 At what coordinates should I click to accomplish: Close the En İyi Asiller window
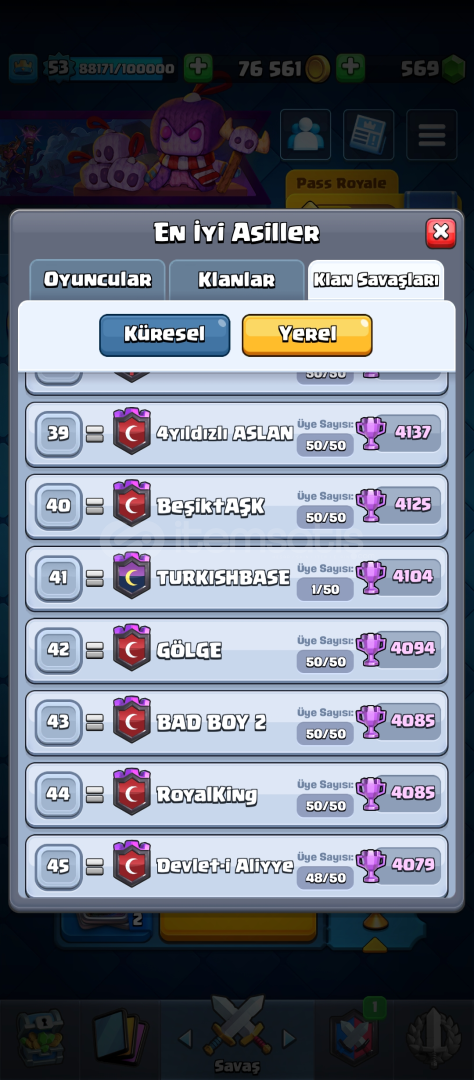[440, 233]
